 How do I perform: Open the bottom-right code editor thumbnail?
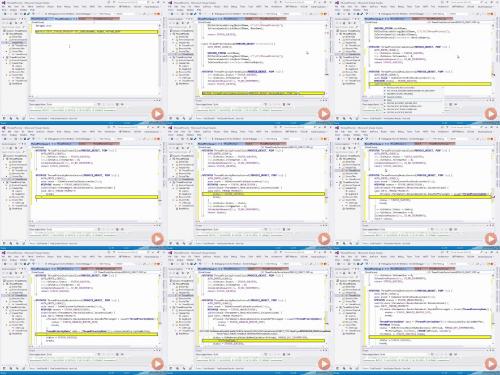[x=417, y=312]
